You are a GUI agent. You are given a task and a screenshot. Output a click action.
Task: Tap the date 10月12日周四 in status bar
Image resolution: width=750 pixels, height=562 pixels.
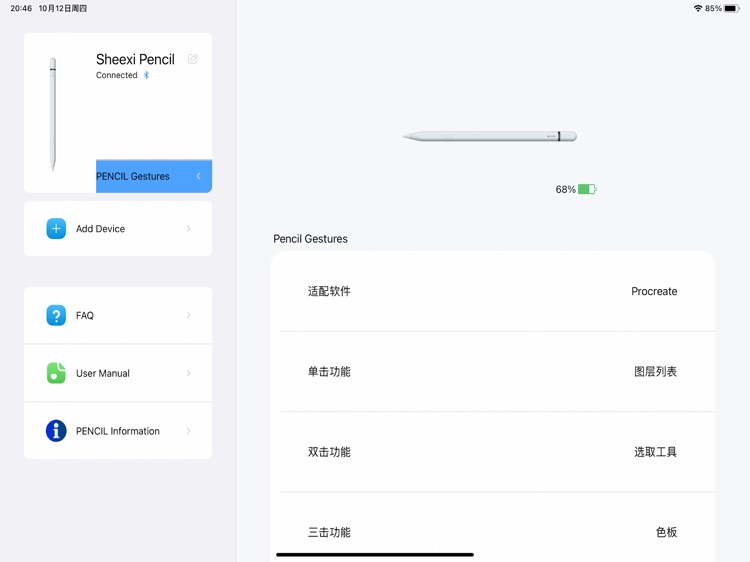[x=63, y=8]
